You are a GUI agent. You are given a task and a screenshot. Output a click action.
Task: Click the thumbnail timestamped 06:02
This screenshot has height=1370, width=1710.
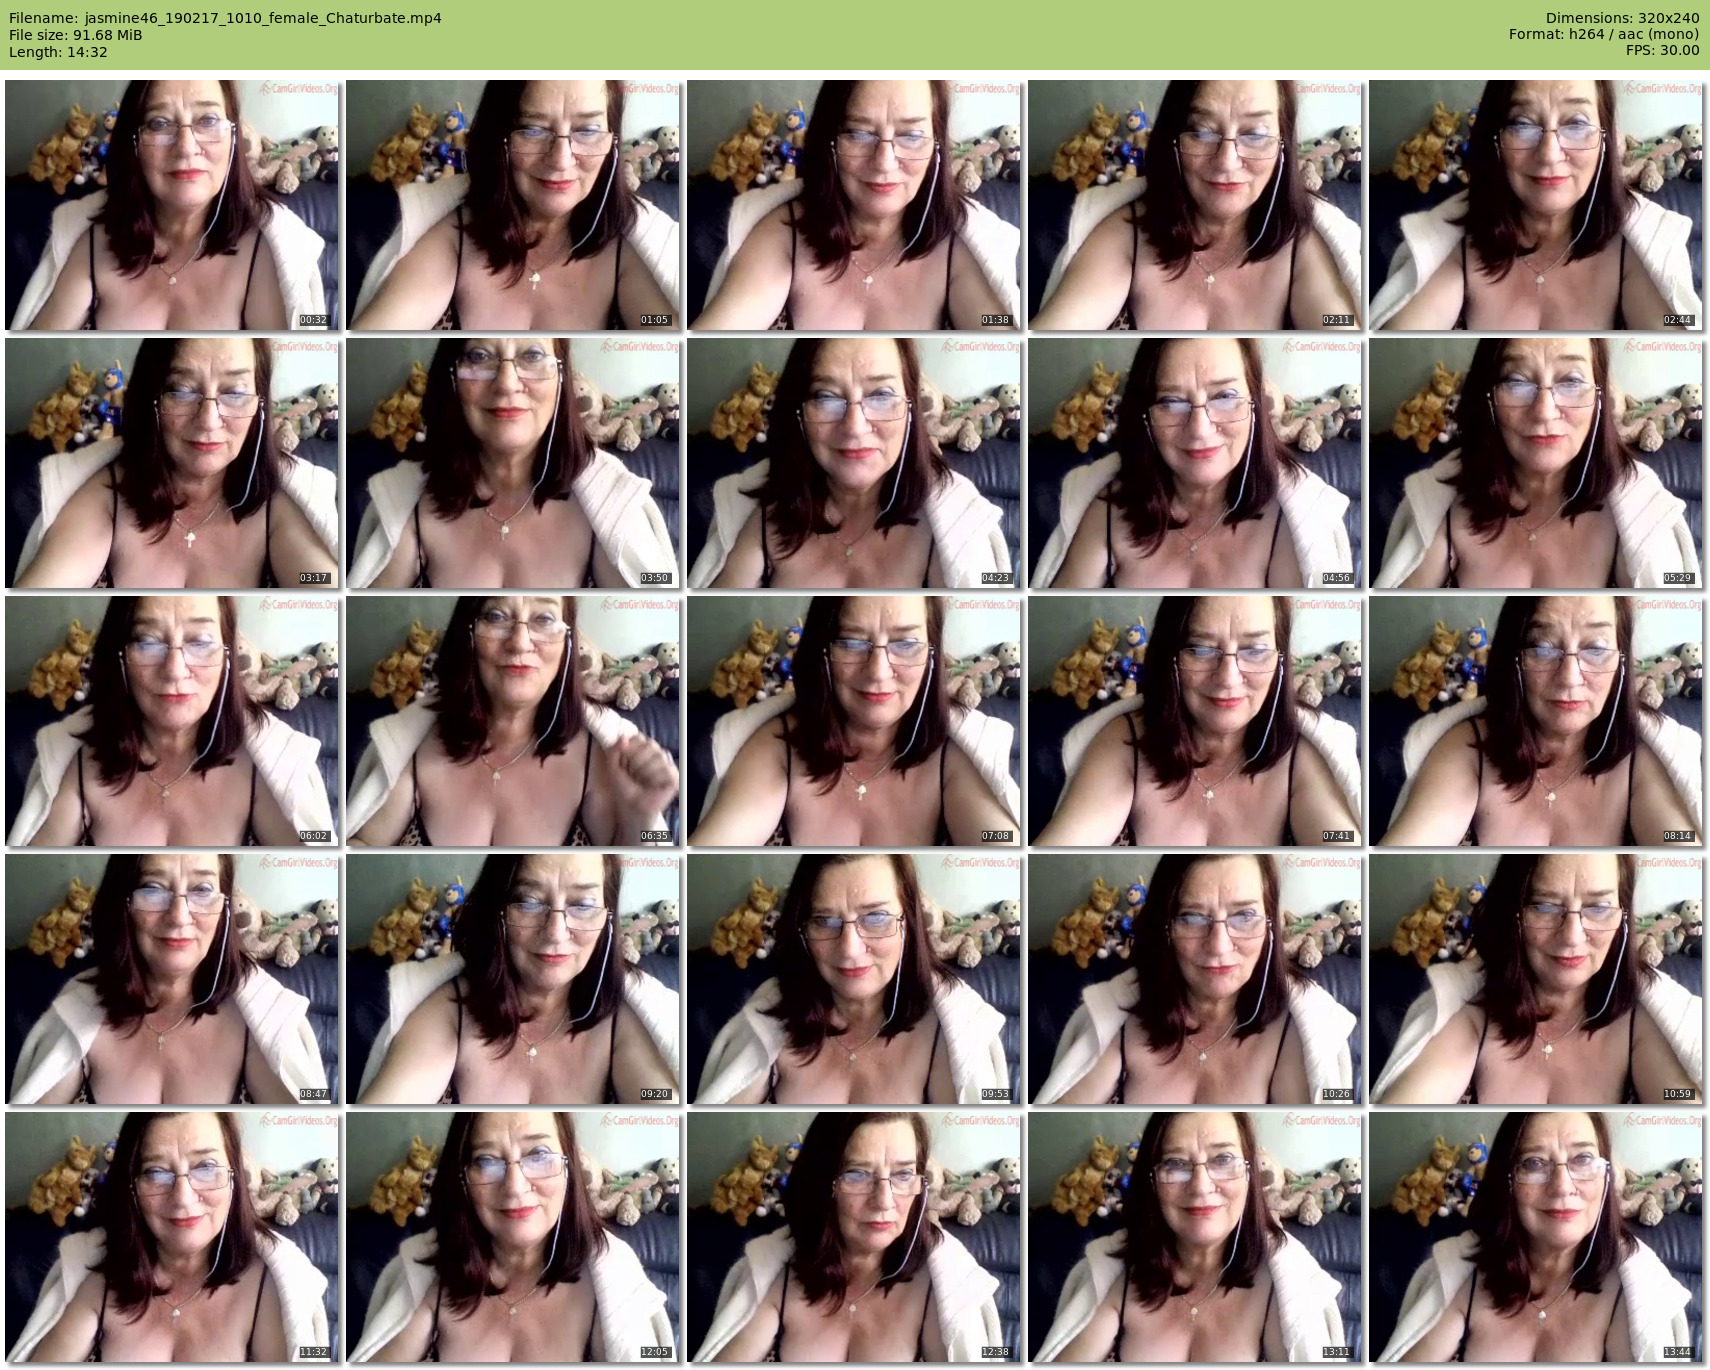click(x=172, y=721)
